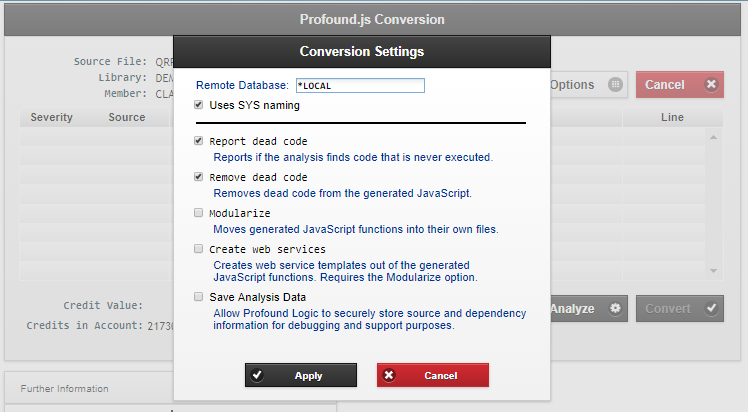The height and width of the screenshot is (412, 748).
Task: Uncheck the Report dead code option
Action: click(200, 141)
